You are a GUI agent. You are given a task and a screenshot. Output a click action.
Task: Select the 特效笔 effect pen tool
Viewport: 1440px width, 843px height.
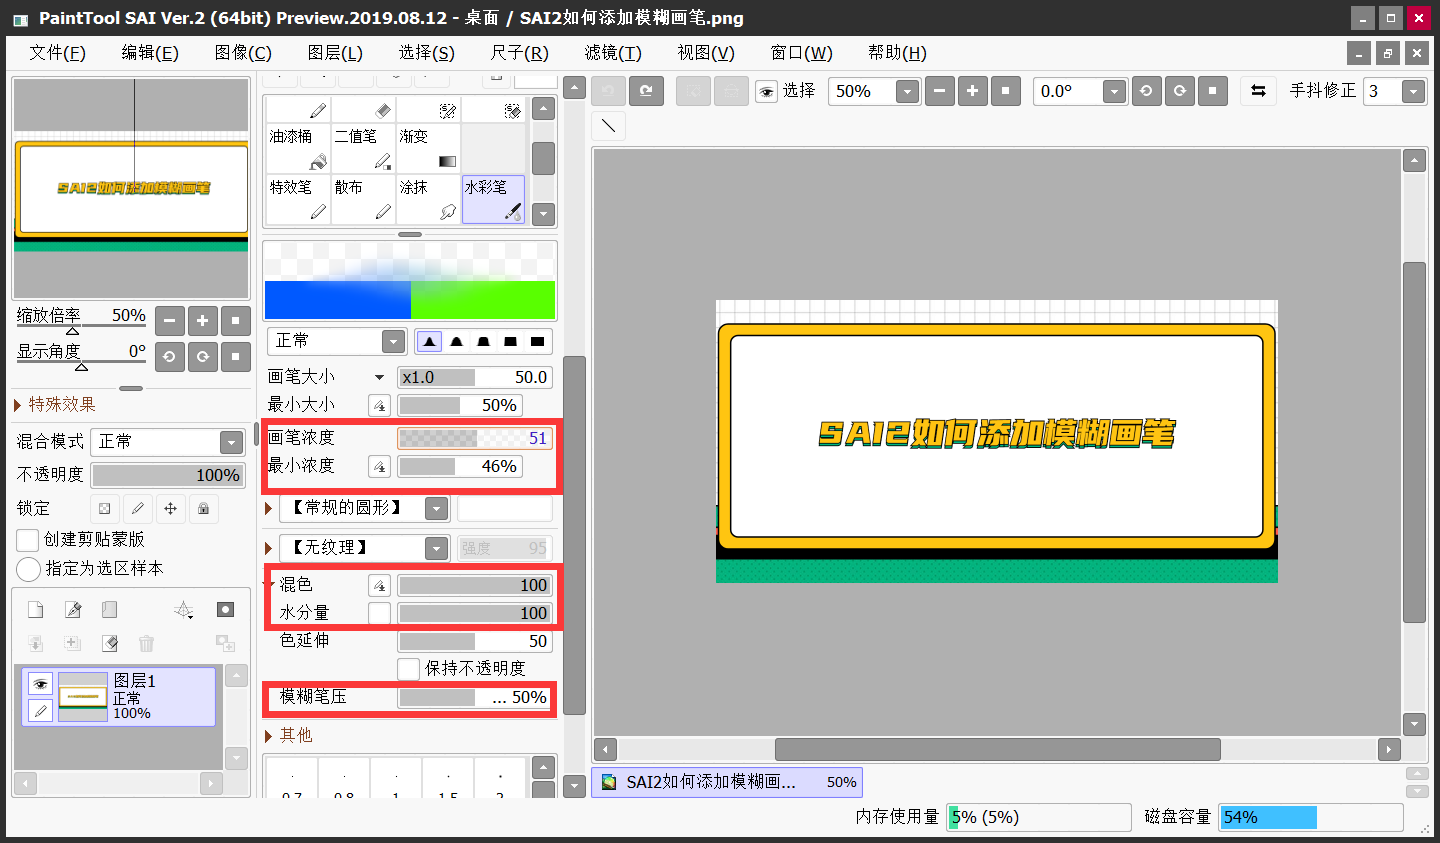298,199
